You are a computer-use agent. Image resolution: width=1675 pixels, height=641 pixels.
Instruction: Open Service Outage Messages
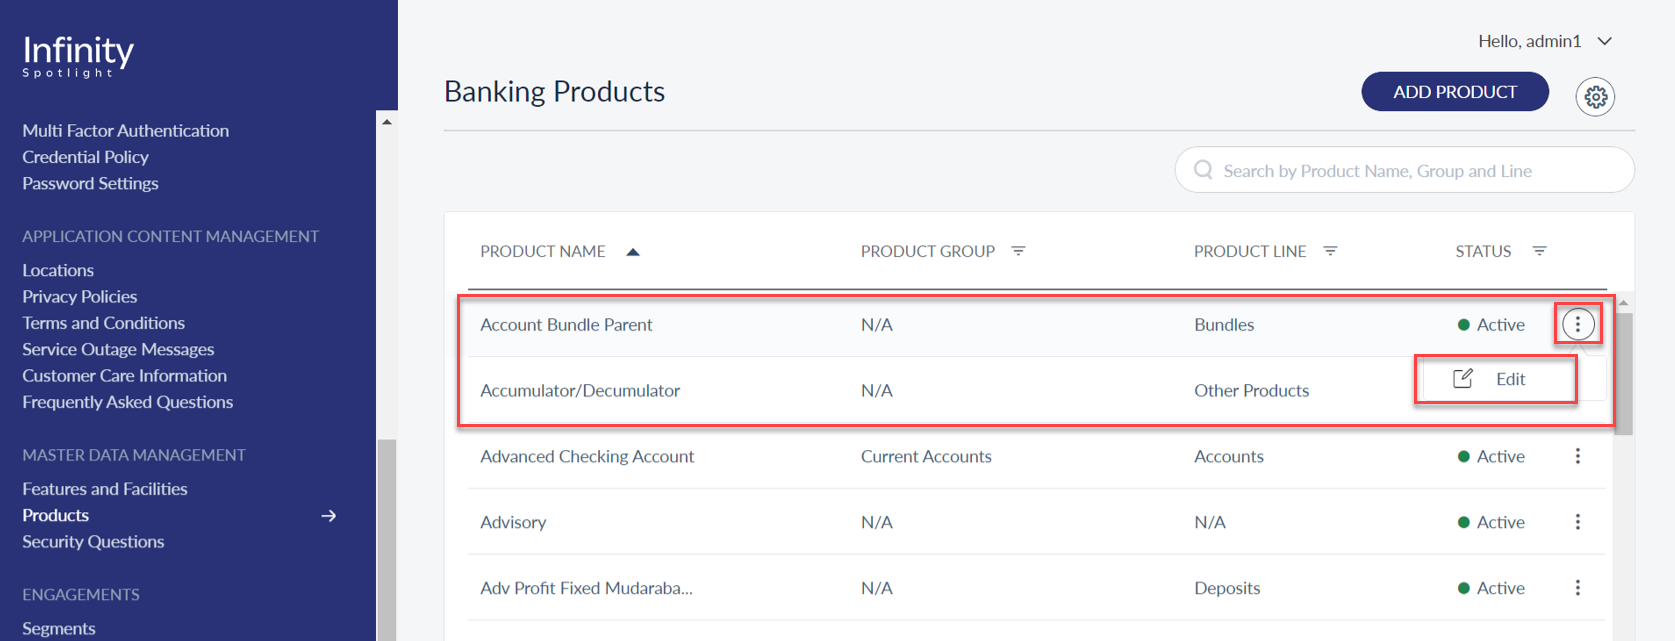click(119, 349)
